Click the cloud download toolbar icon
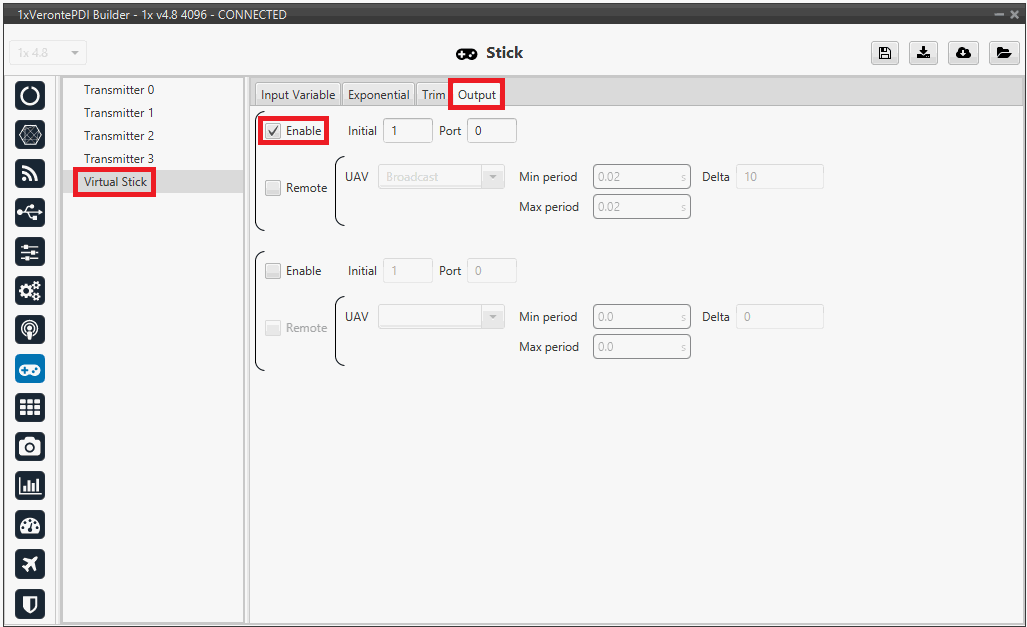1027x627 pixels. pos(963,53)
